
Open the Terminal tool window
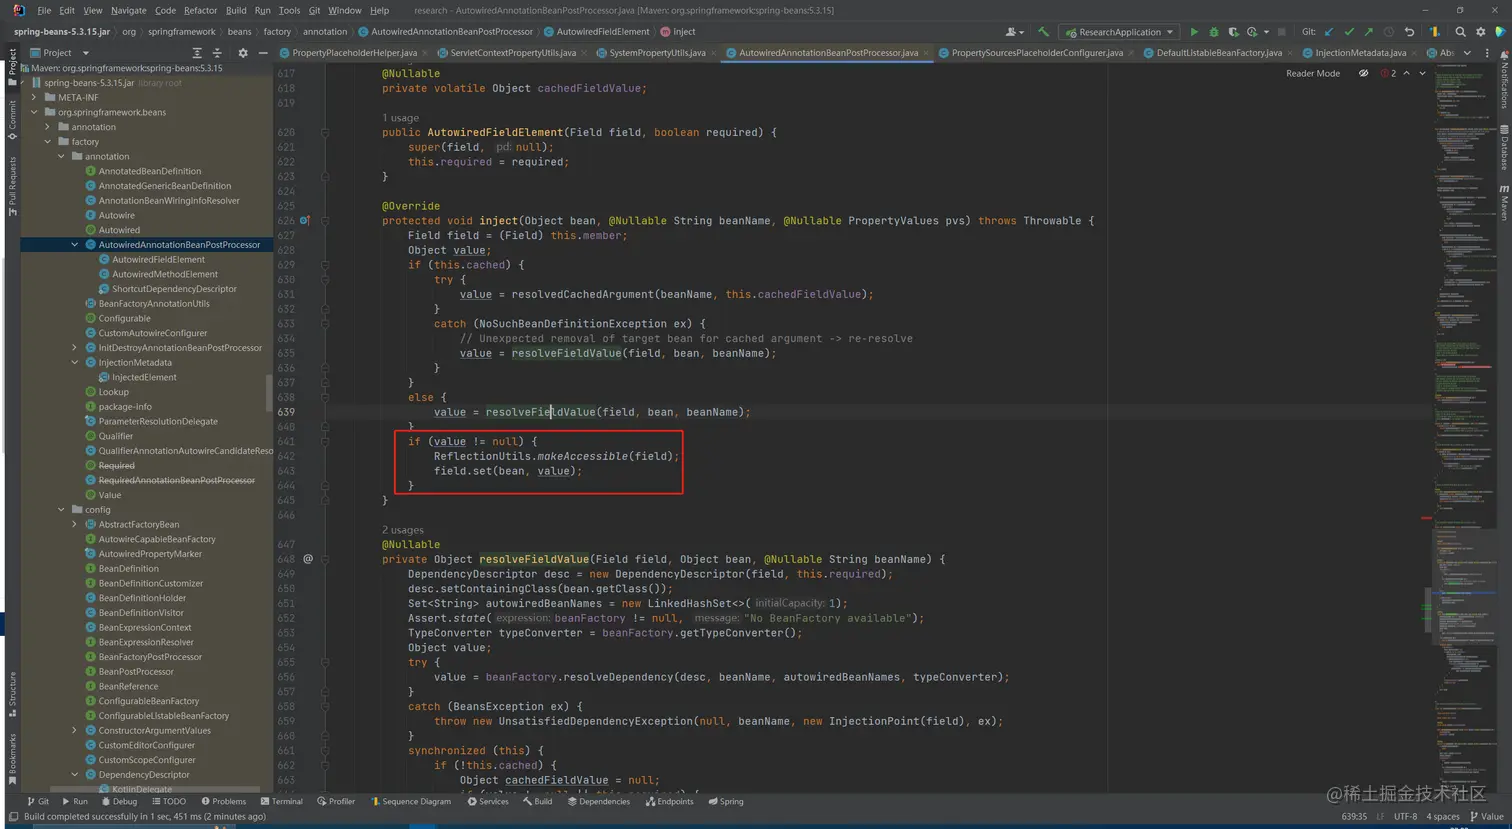click(x=281, y=801)
